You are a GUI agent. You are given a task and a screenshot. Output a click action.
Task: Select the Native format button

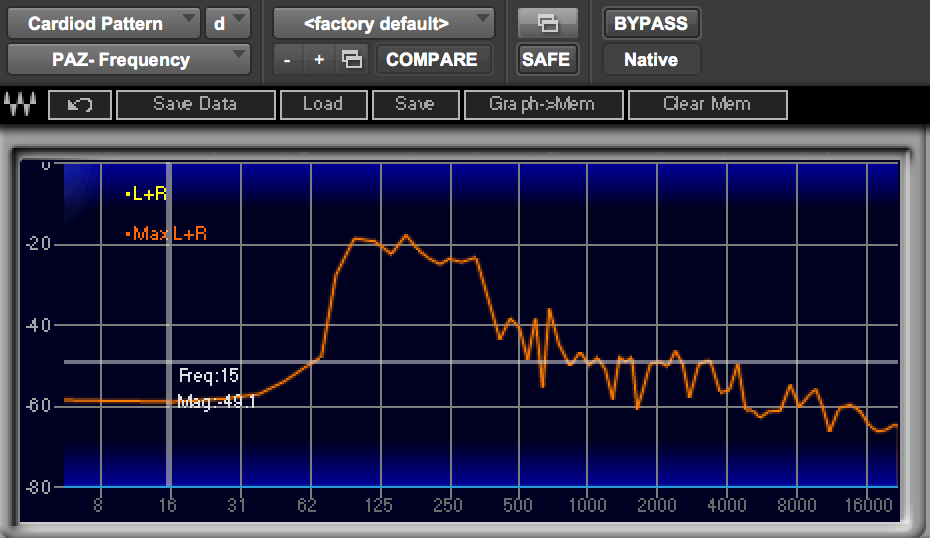pos(651,60)
